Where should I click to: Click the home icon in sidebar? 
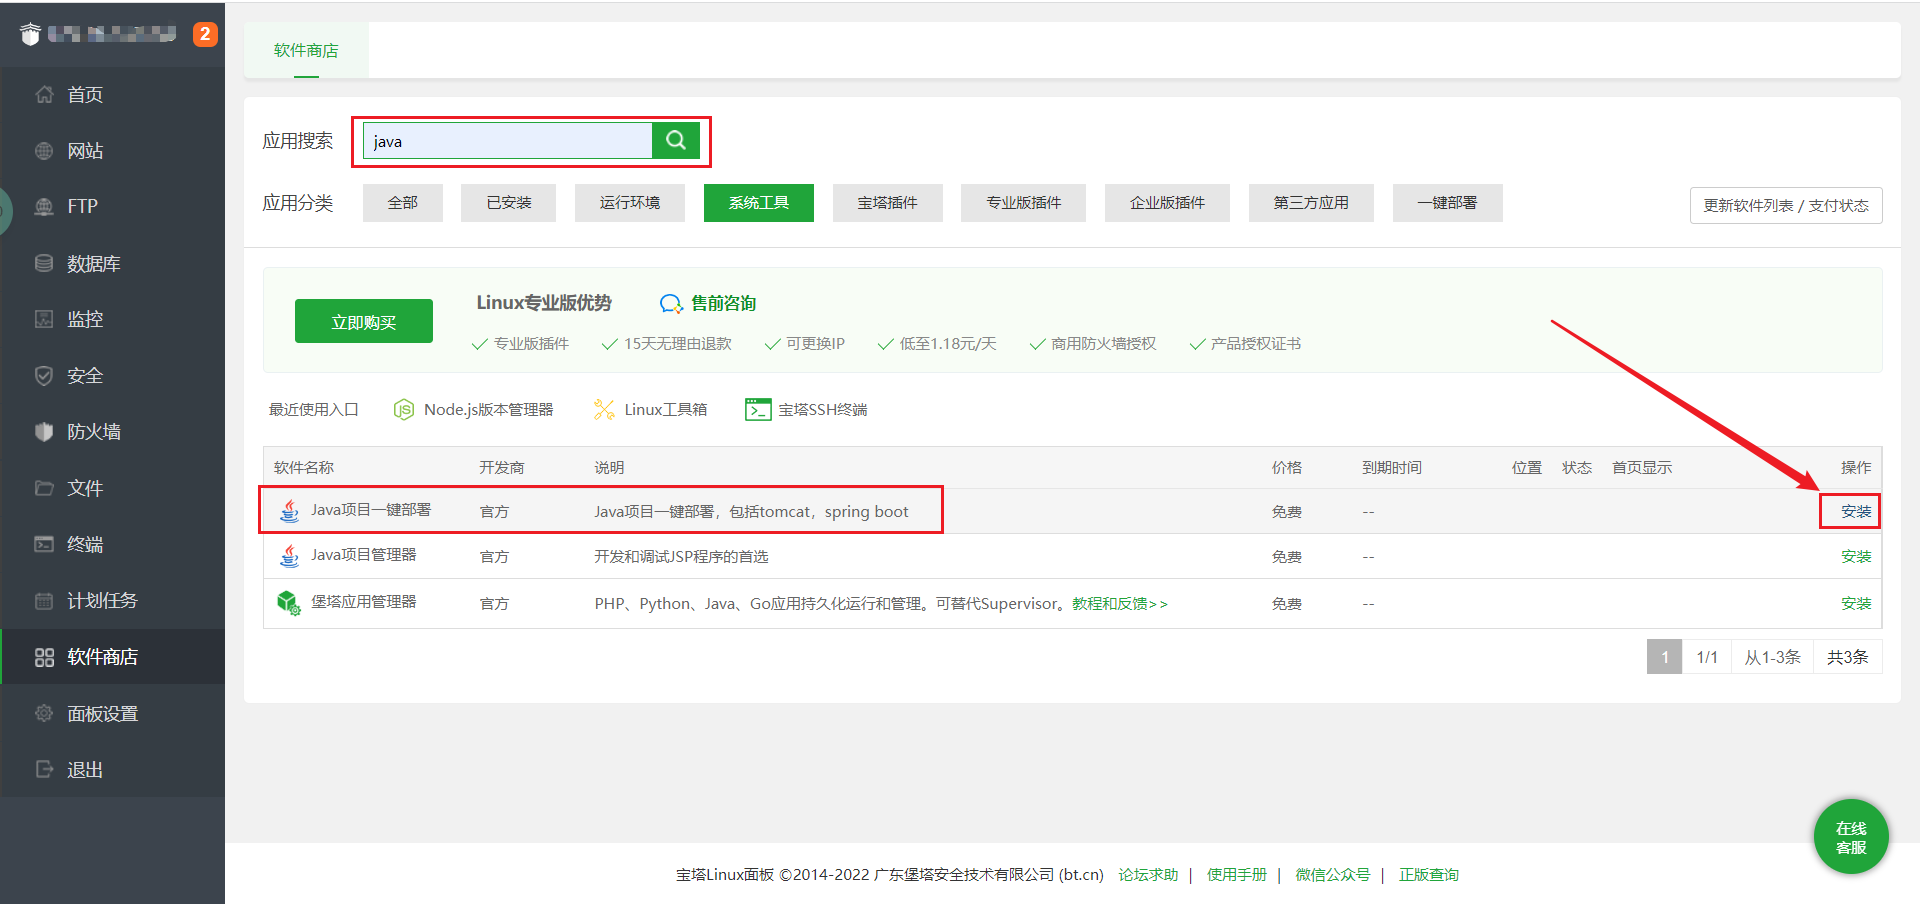tap(44, 94)
